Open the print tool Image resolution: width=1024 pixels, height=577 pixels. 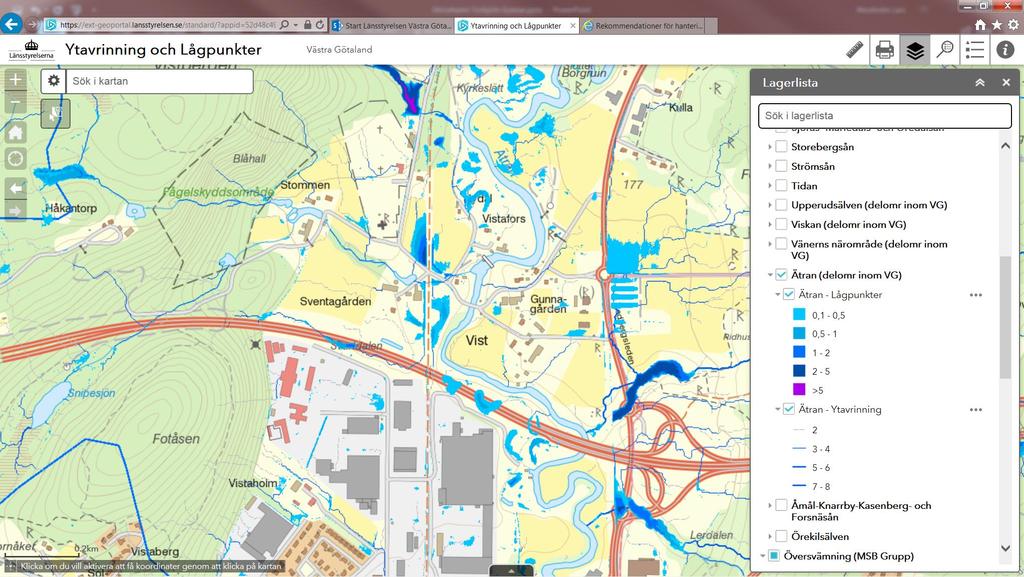[884, 50]
